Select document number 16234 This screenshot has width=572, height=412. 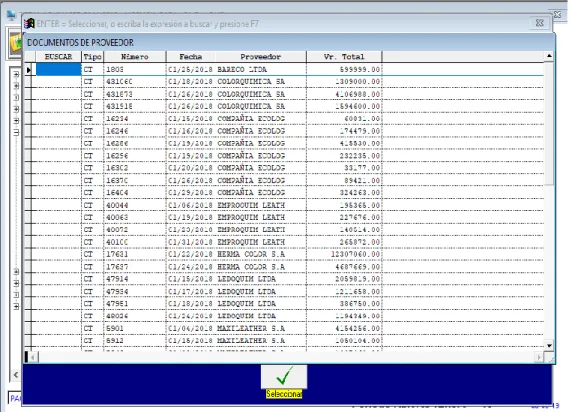pyautogui.click(x=117, y=119)
